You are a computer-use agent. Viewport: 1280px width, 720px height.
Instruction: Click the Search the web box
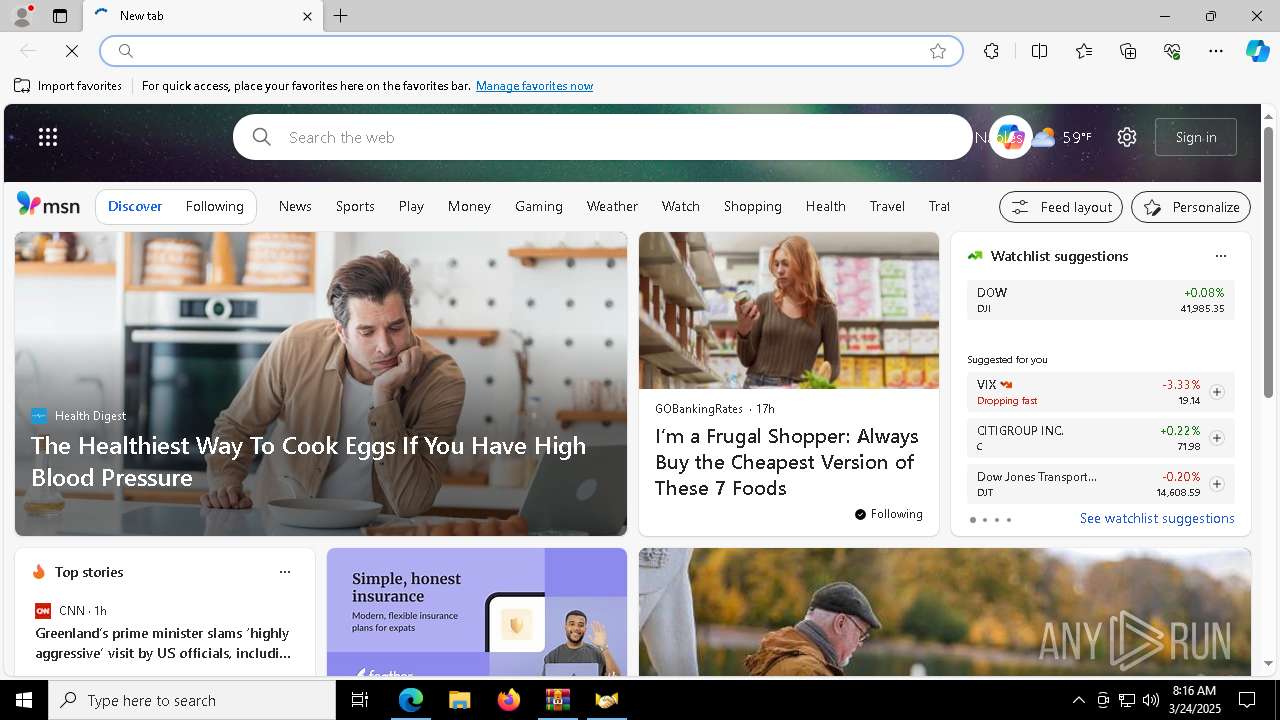pyautogui.click(x=603, y=137)
